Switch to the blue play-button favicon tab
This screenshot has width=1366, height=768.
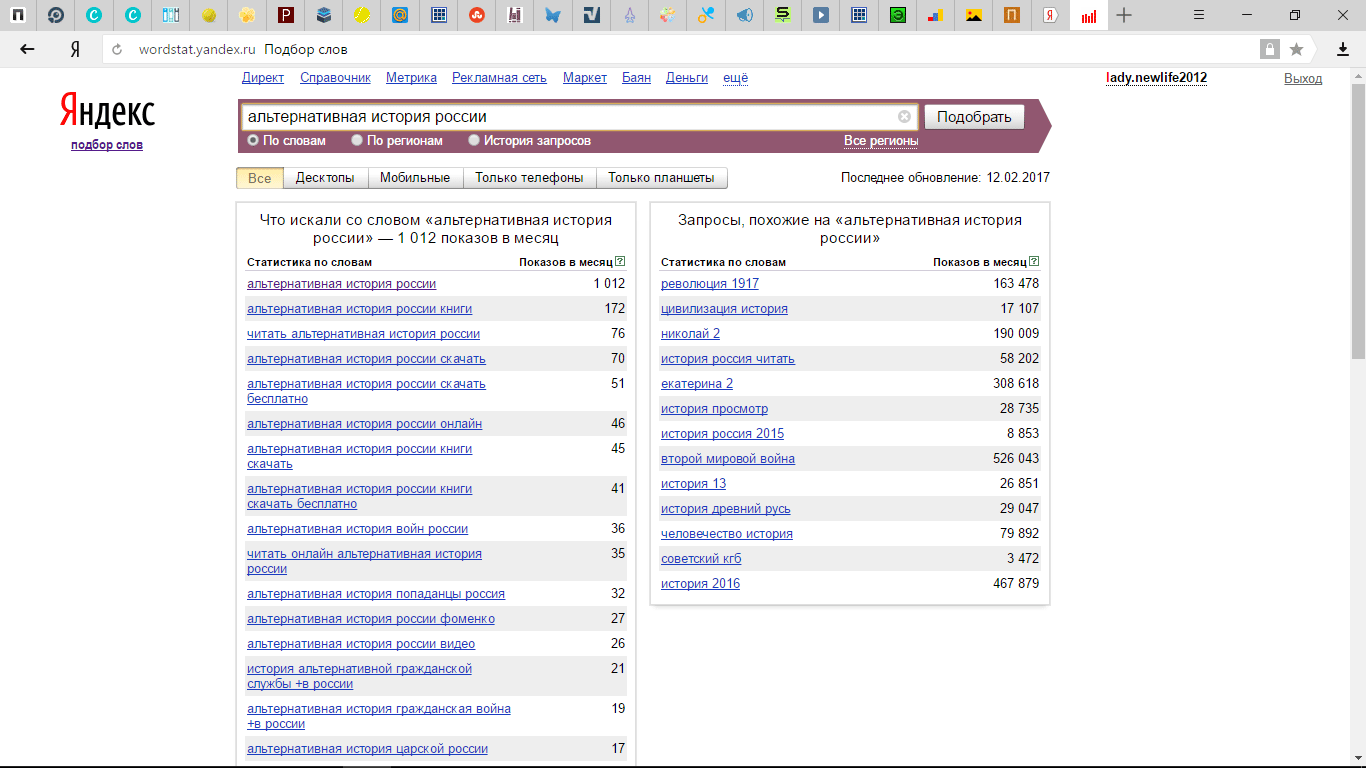coord(820,15)
